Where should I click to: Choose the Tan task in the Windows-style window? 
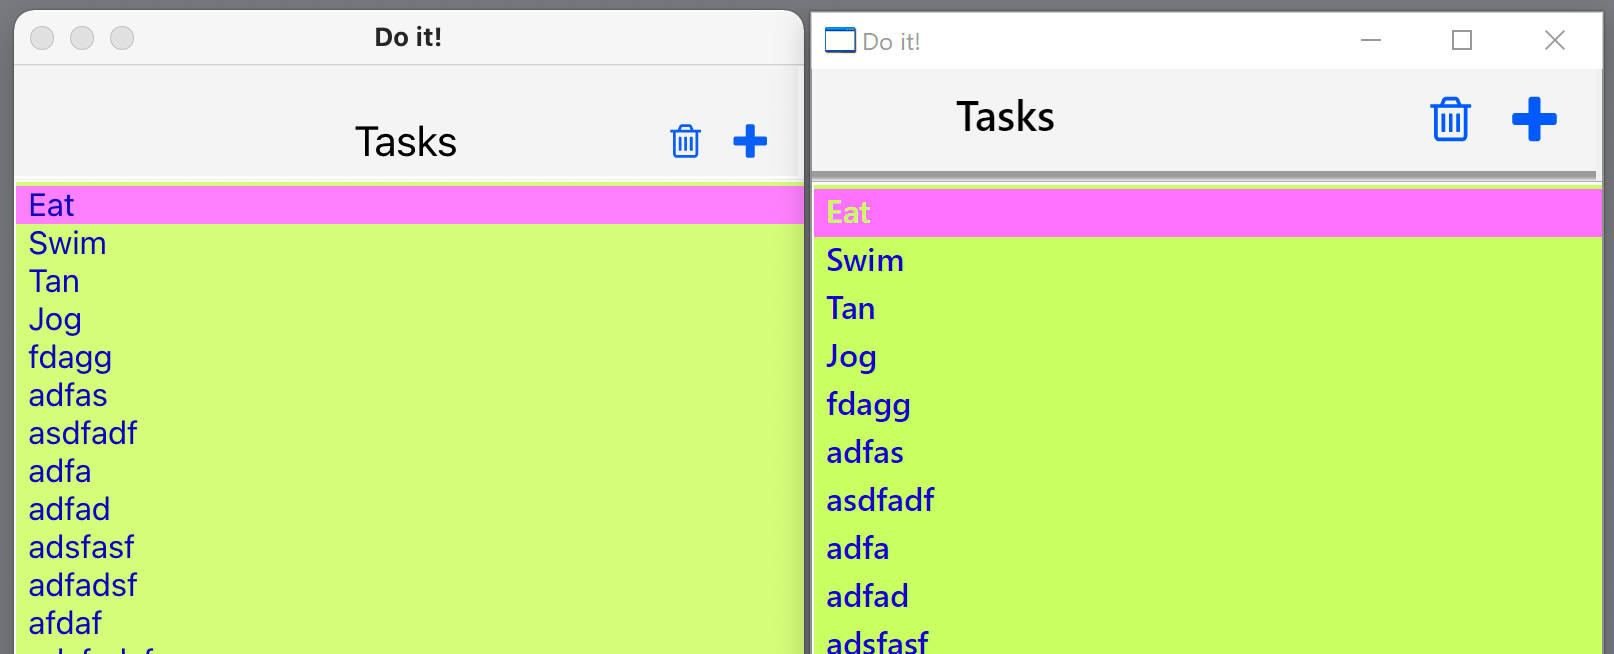click(x=851, y=308)
